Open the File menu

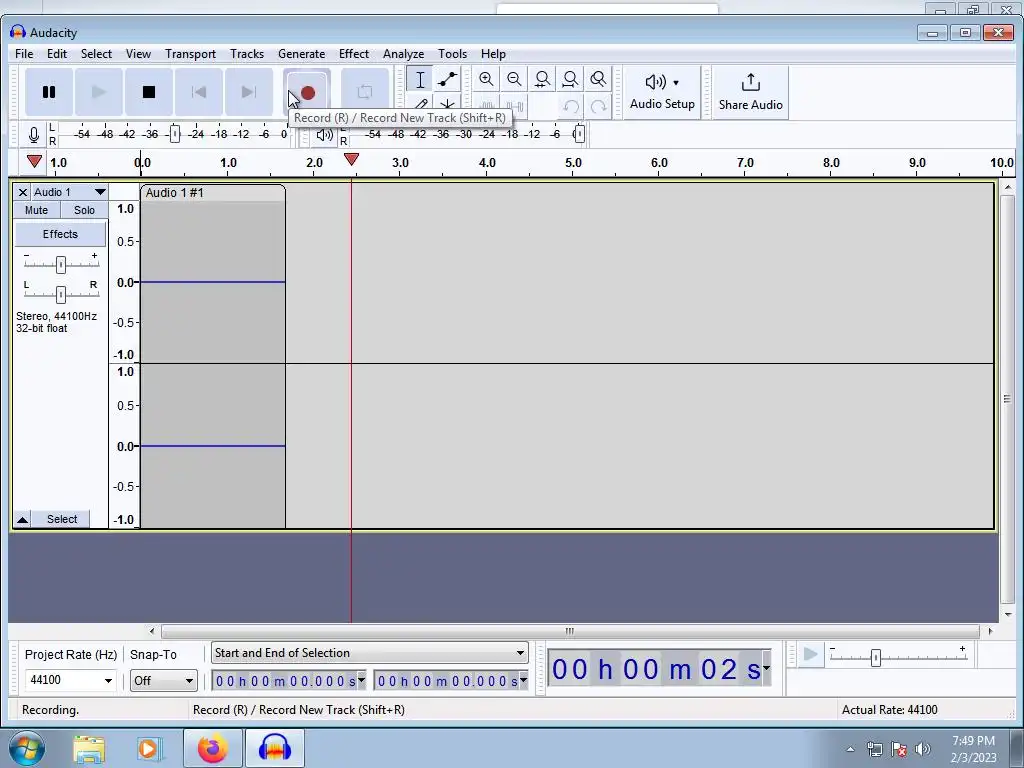click(24, 54)
